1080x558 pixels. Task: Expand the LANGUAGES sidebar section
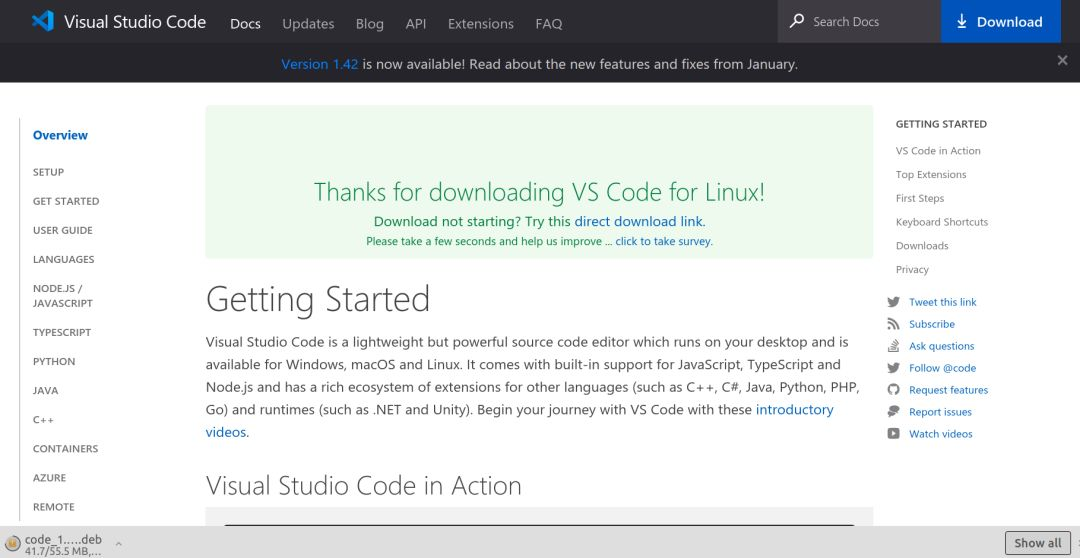coord(63,259)
